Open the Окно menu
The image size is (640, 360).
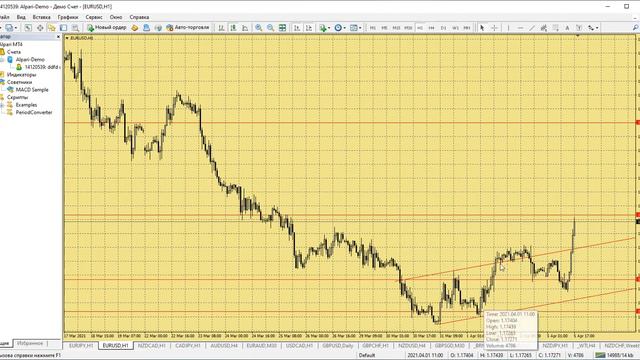[x=116, y=17]
